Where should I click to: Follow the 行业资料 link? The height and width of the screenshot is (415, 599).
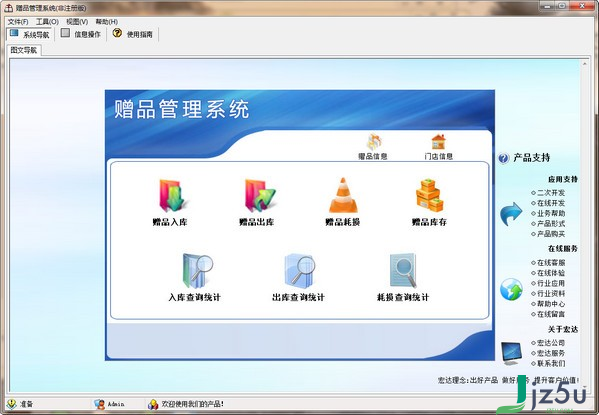(551, 294)
